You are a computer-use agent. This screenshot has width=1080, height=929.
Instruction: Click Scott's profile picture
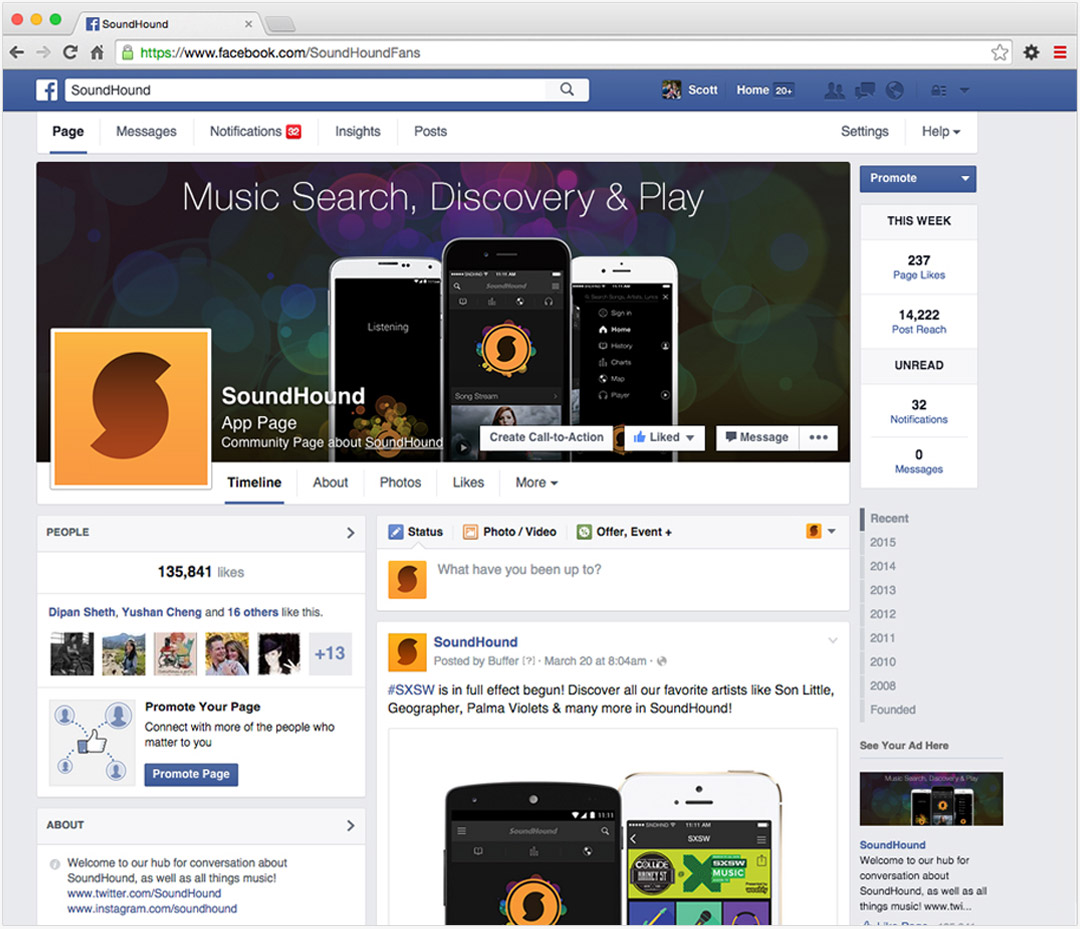click(671, 90)
